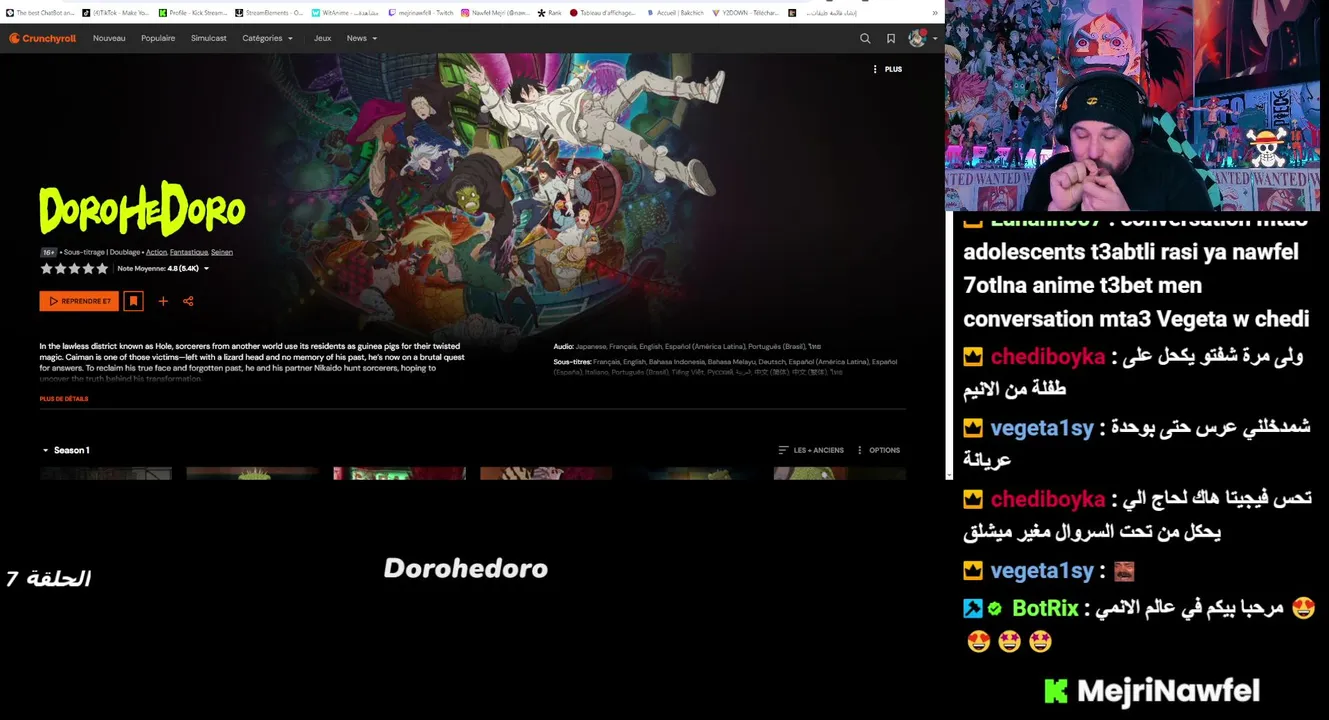Open the search magnifier icon
This screenshot has width=1329, height=720.
coord(865,38)
